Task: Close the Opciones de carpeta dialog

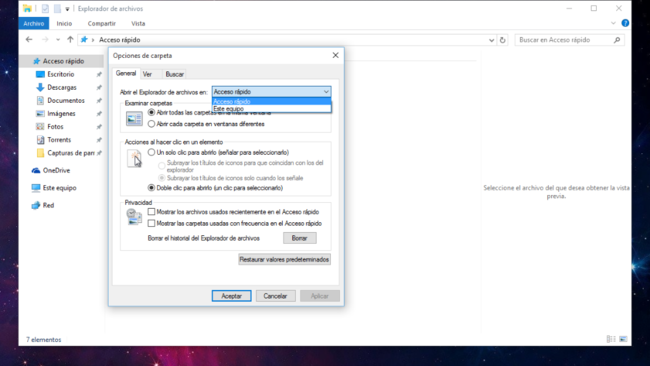Action: coord(335,55)
